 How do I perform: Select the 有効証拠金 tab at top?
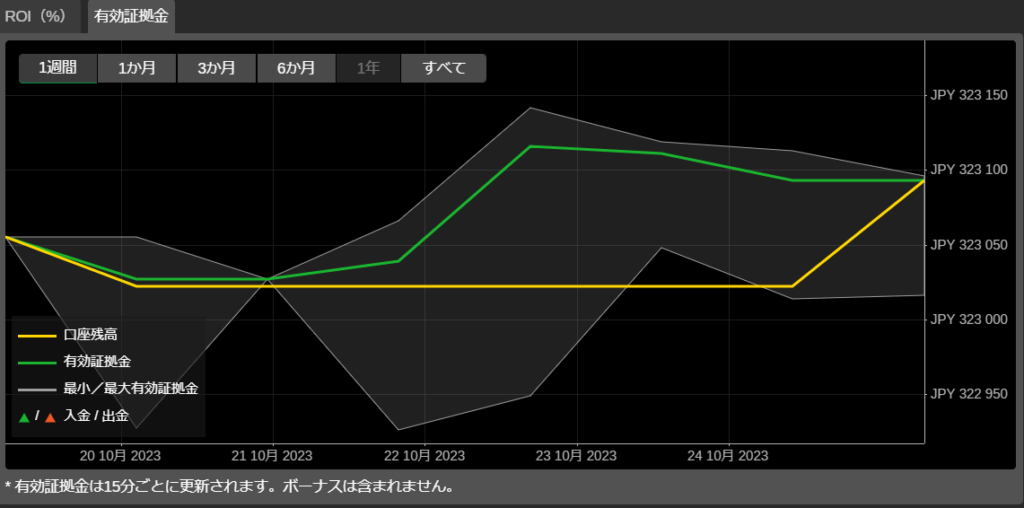pyautogui.click(x=131, y=16)
